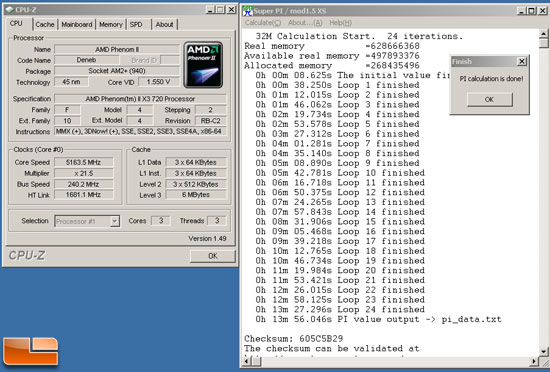Viewport: 550px width, 372px height.
Task: Click the AMD Phenom II logo in CPU-Z
Action: coord(203,65)
